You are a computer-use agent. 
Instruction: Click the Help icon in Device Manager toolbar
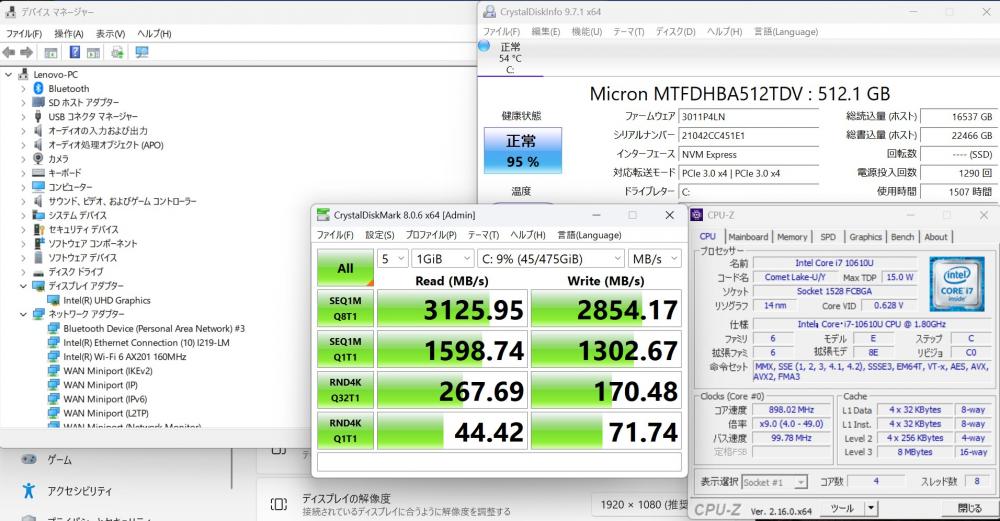pyautogui.click(x=75, y=52)
